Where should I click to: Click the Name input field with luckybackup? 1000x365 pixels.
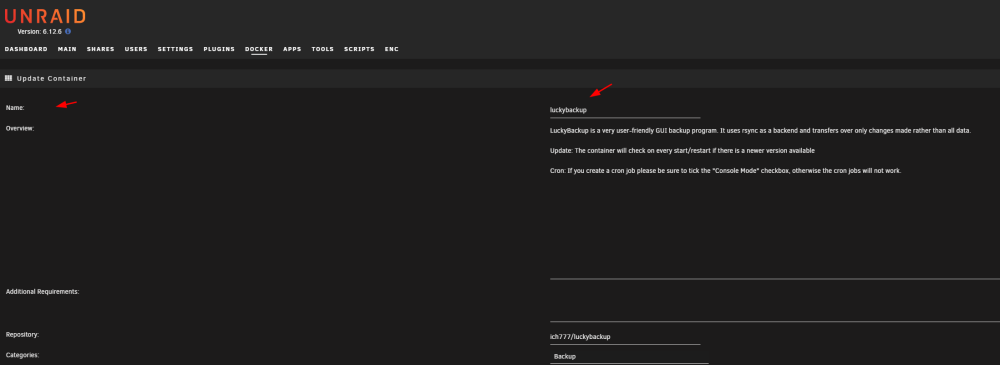pos(625,110)
